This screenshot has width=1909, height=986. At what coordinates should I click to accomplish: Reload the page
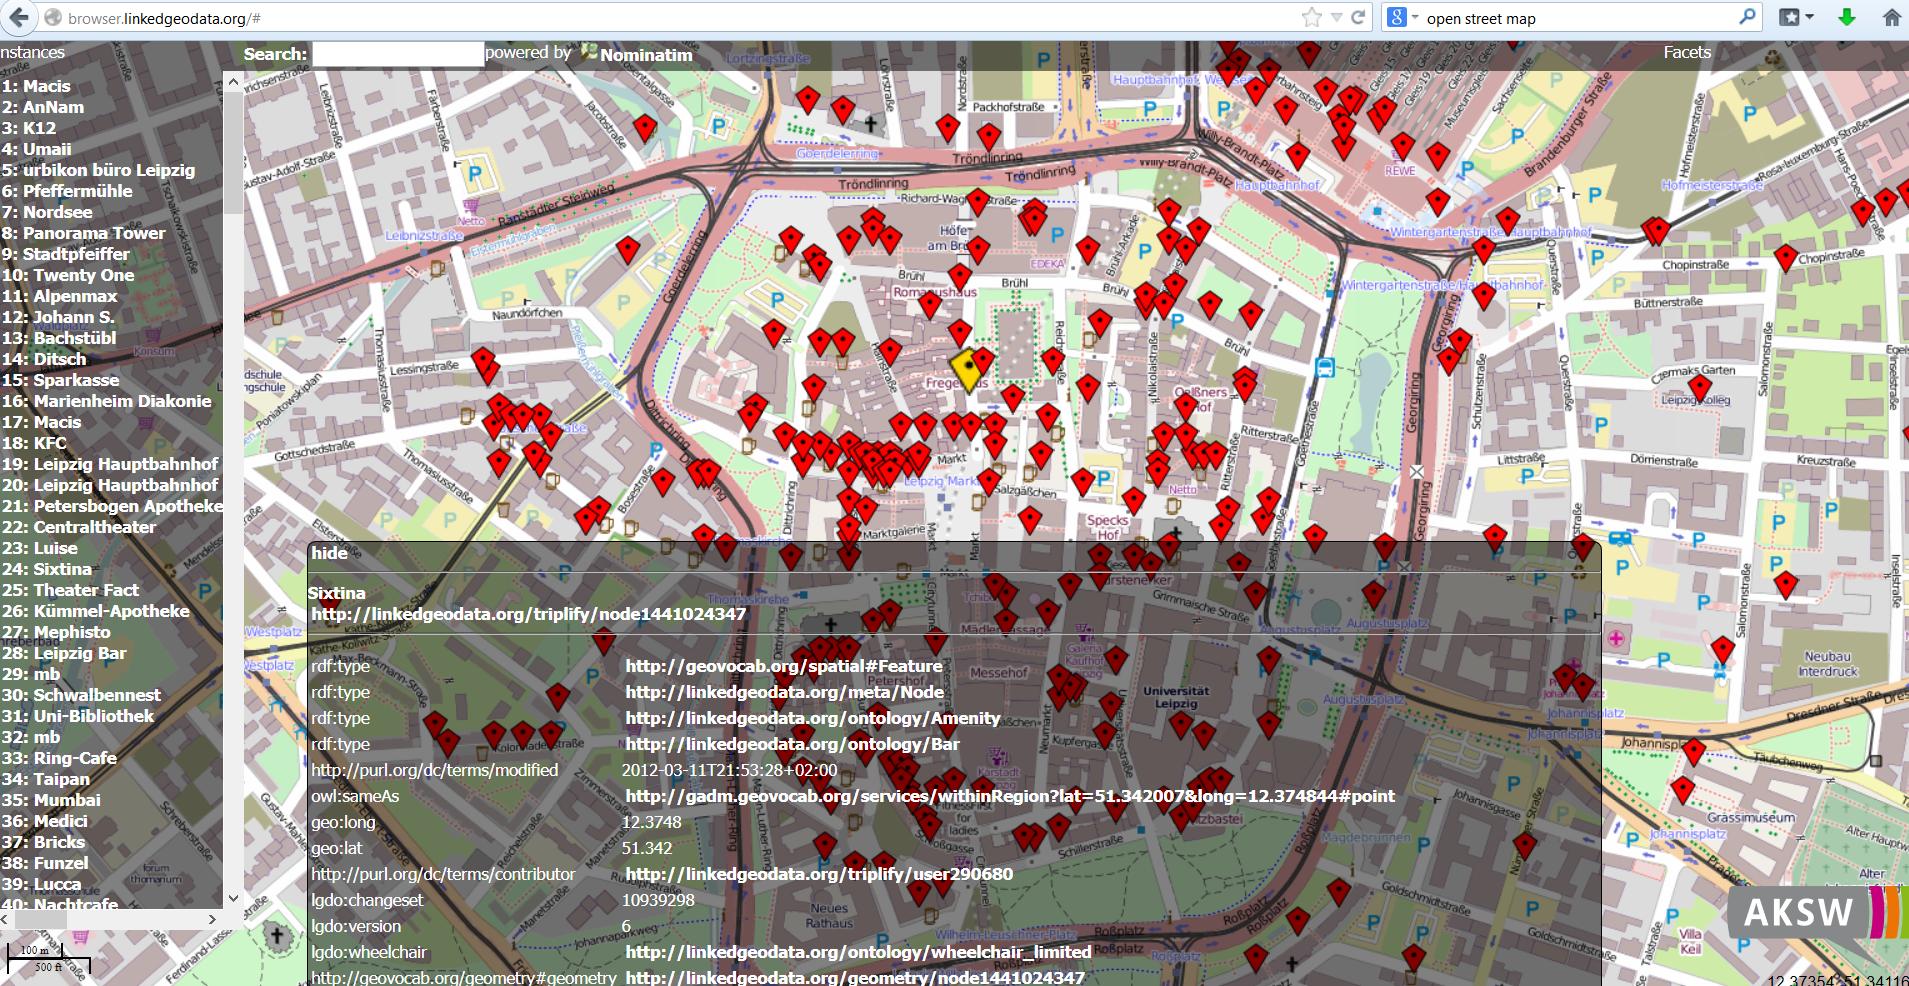click(1358, 17)
